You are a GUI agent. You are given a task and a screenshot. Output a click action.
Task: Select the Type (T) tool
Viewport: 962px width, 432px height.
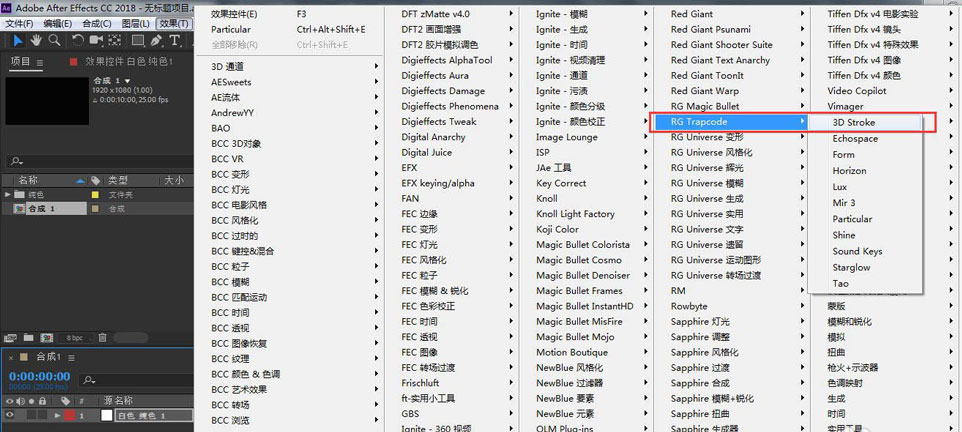pyautogui.click(x=175, y=40)
